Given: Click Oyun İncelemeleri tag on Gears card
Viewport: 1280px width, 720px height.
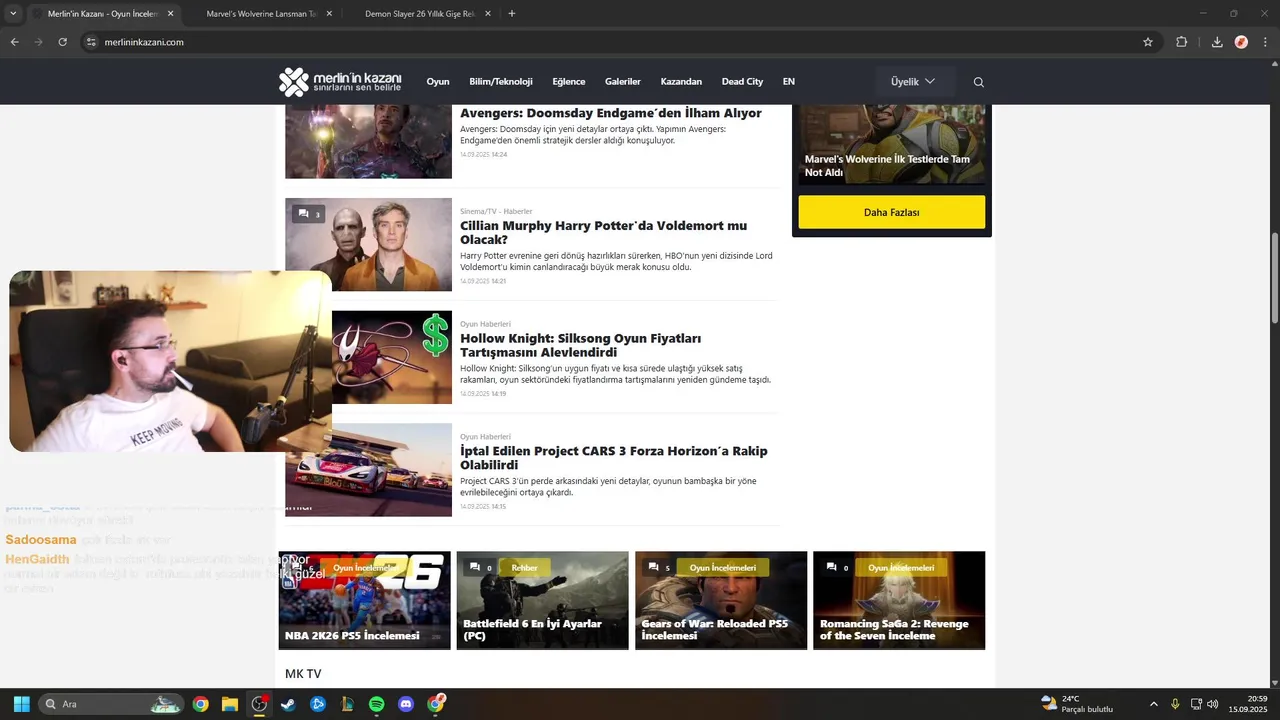Looking at the screenshot, I should (722, 567).
